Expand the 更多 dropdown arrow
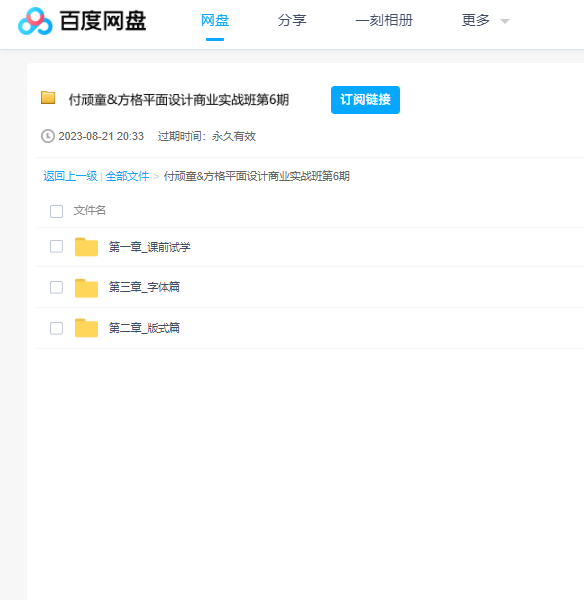 [x=505, y=21]
